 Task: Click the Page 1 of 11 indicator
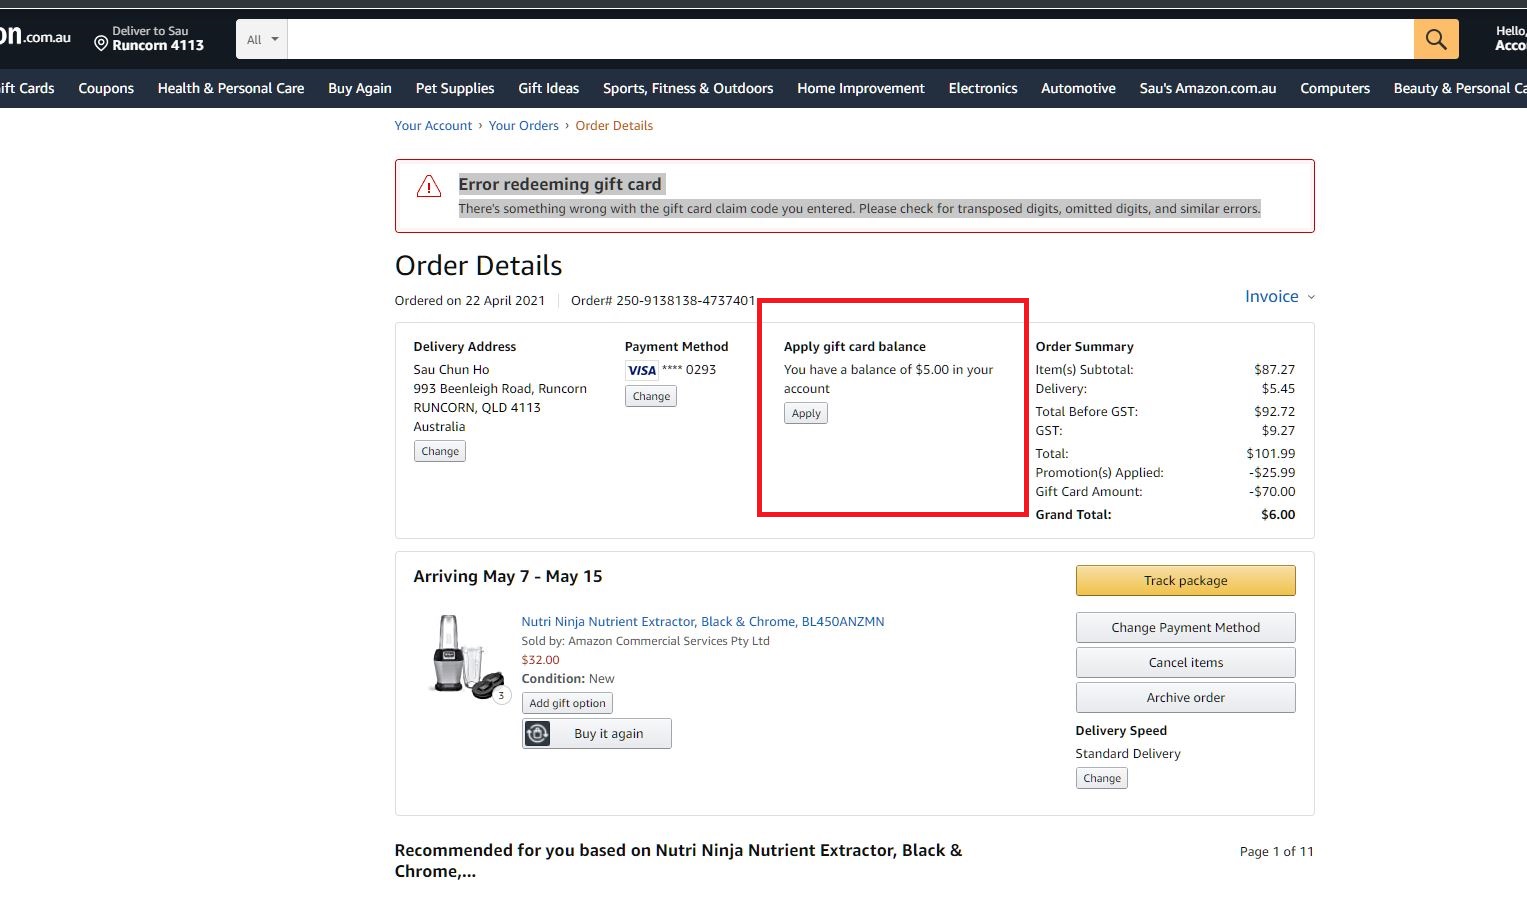click(1277, 852)
